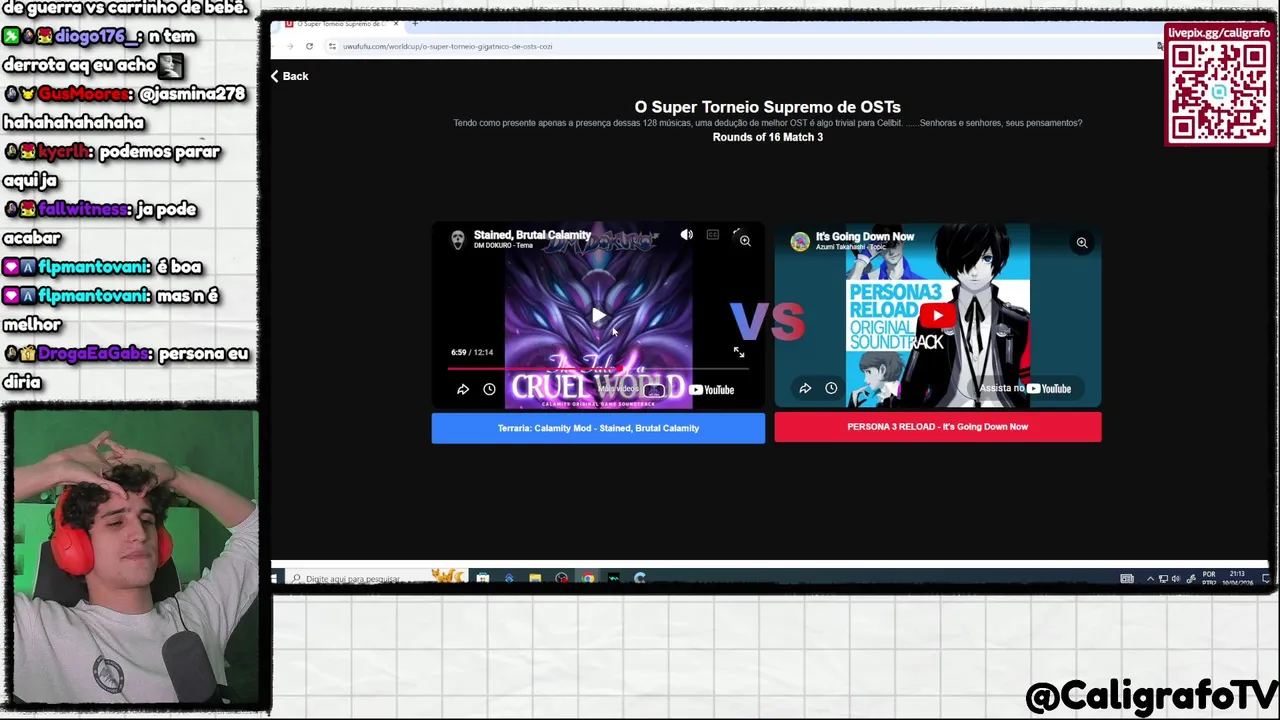1280x720 pixels.
Task: Enter fullscreen on the left video
Action: pos(739,352)
